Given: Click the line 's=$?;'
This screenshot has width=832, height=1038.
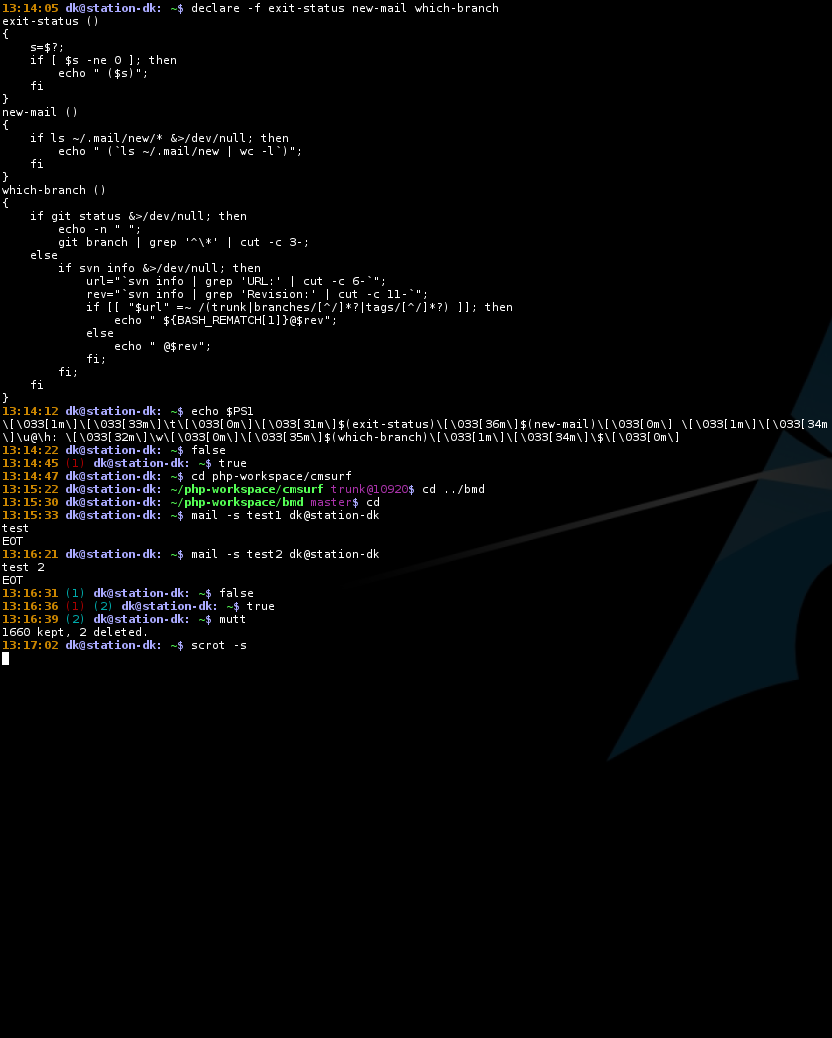Looking at the screenshot, I should pyautogui.click(x=47, y=47).
